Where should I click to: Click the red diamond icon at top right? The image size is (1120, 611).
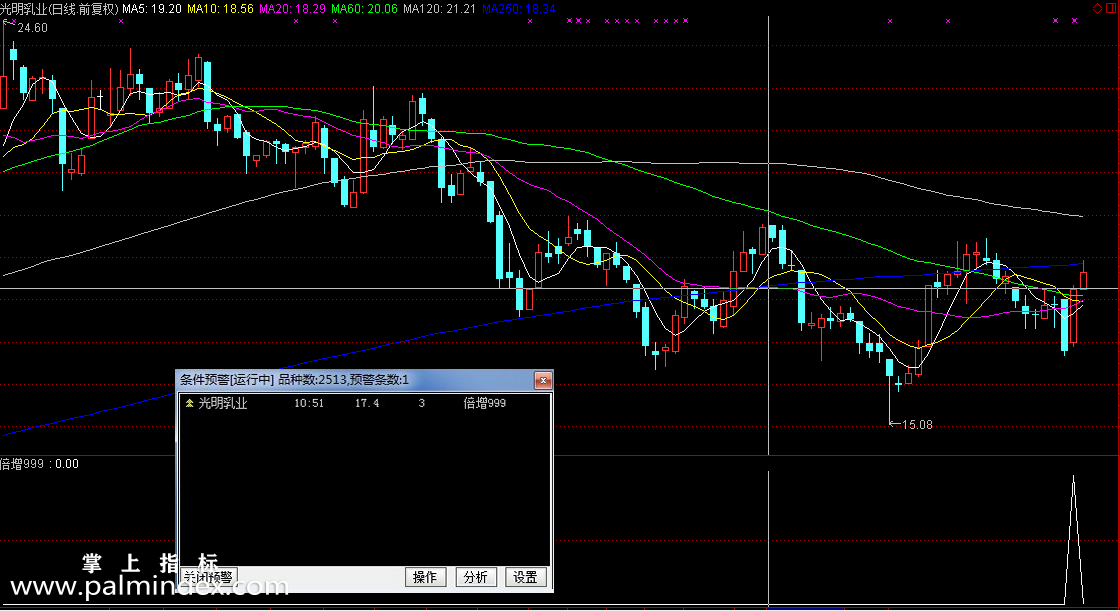(1097, 9)
